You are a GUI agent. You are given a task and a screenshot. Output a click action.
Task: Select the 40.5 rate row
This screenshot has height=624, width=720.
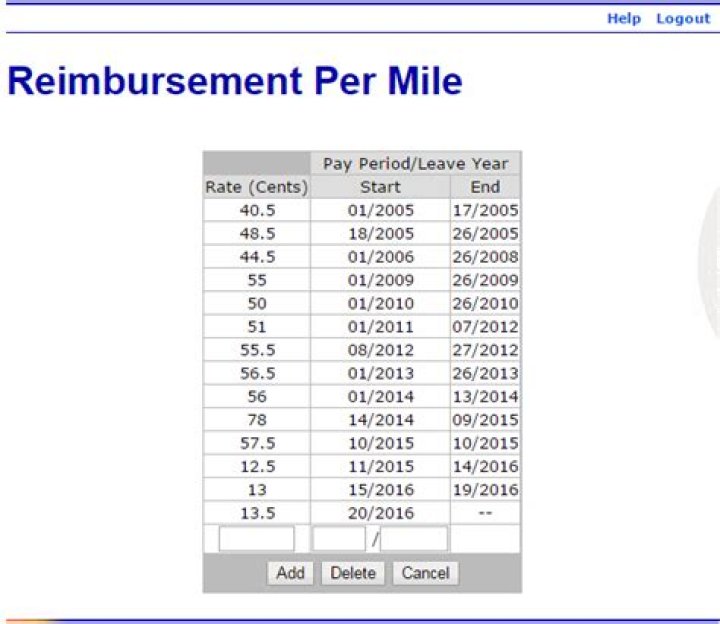click(256, 210)
